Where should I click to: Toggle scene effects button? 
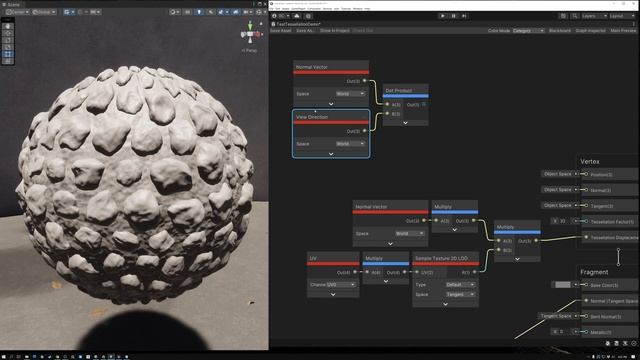click(x=222, y=12)
